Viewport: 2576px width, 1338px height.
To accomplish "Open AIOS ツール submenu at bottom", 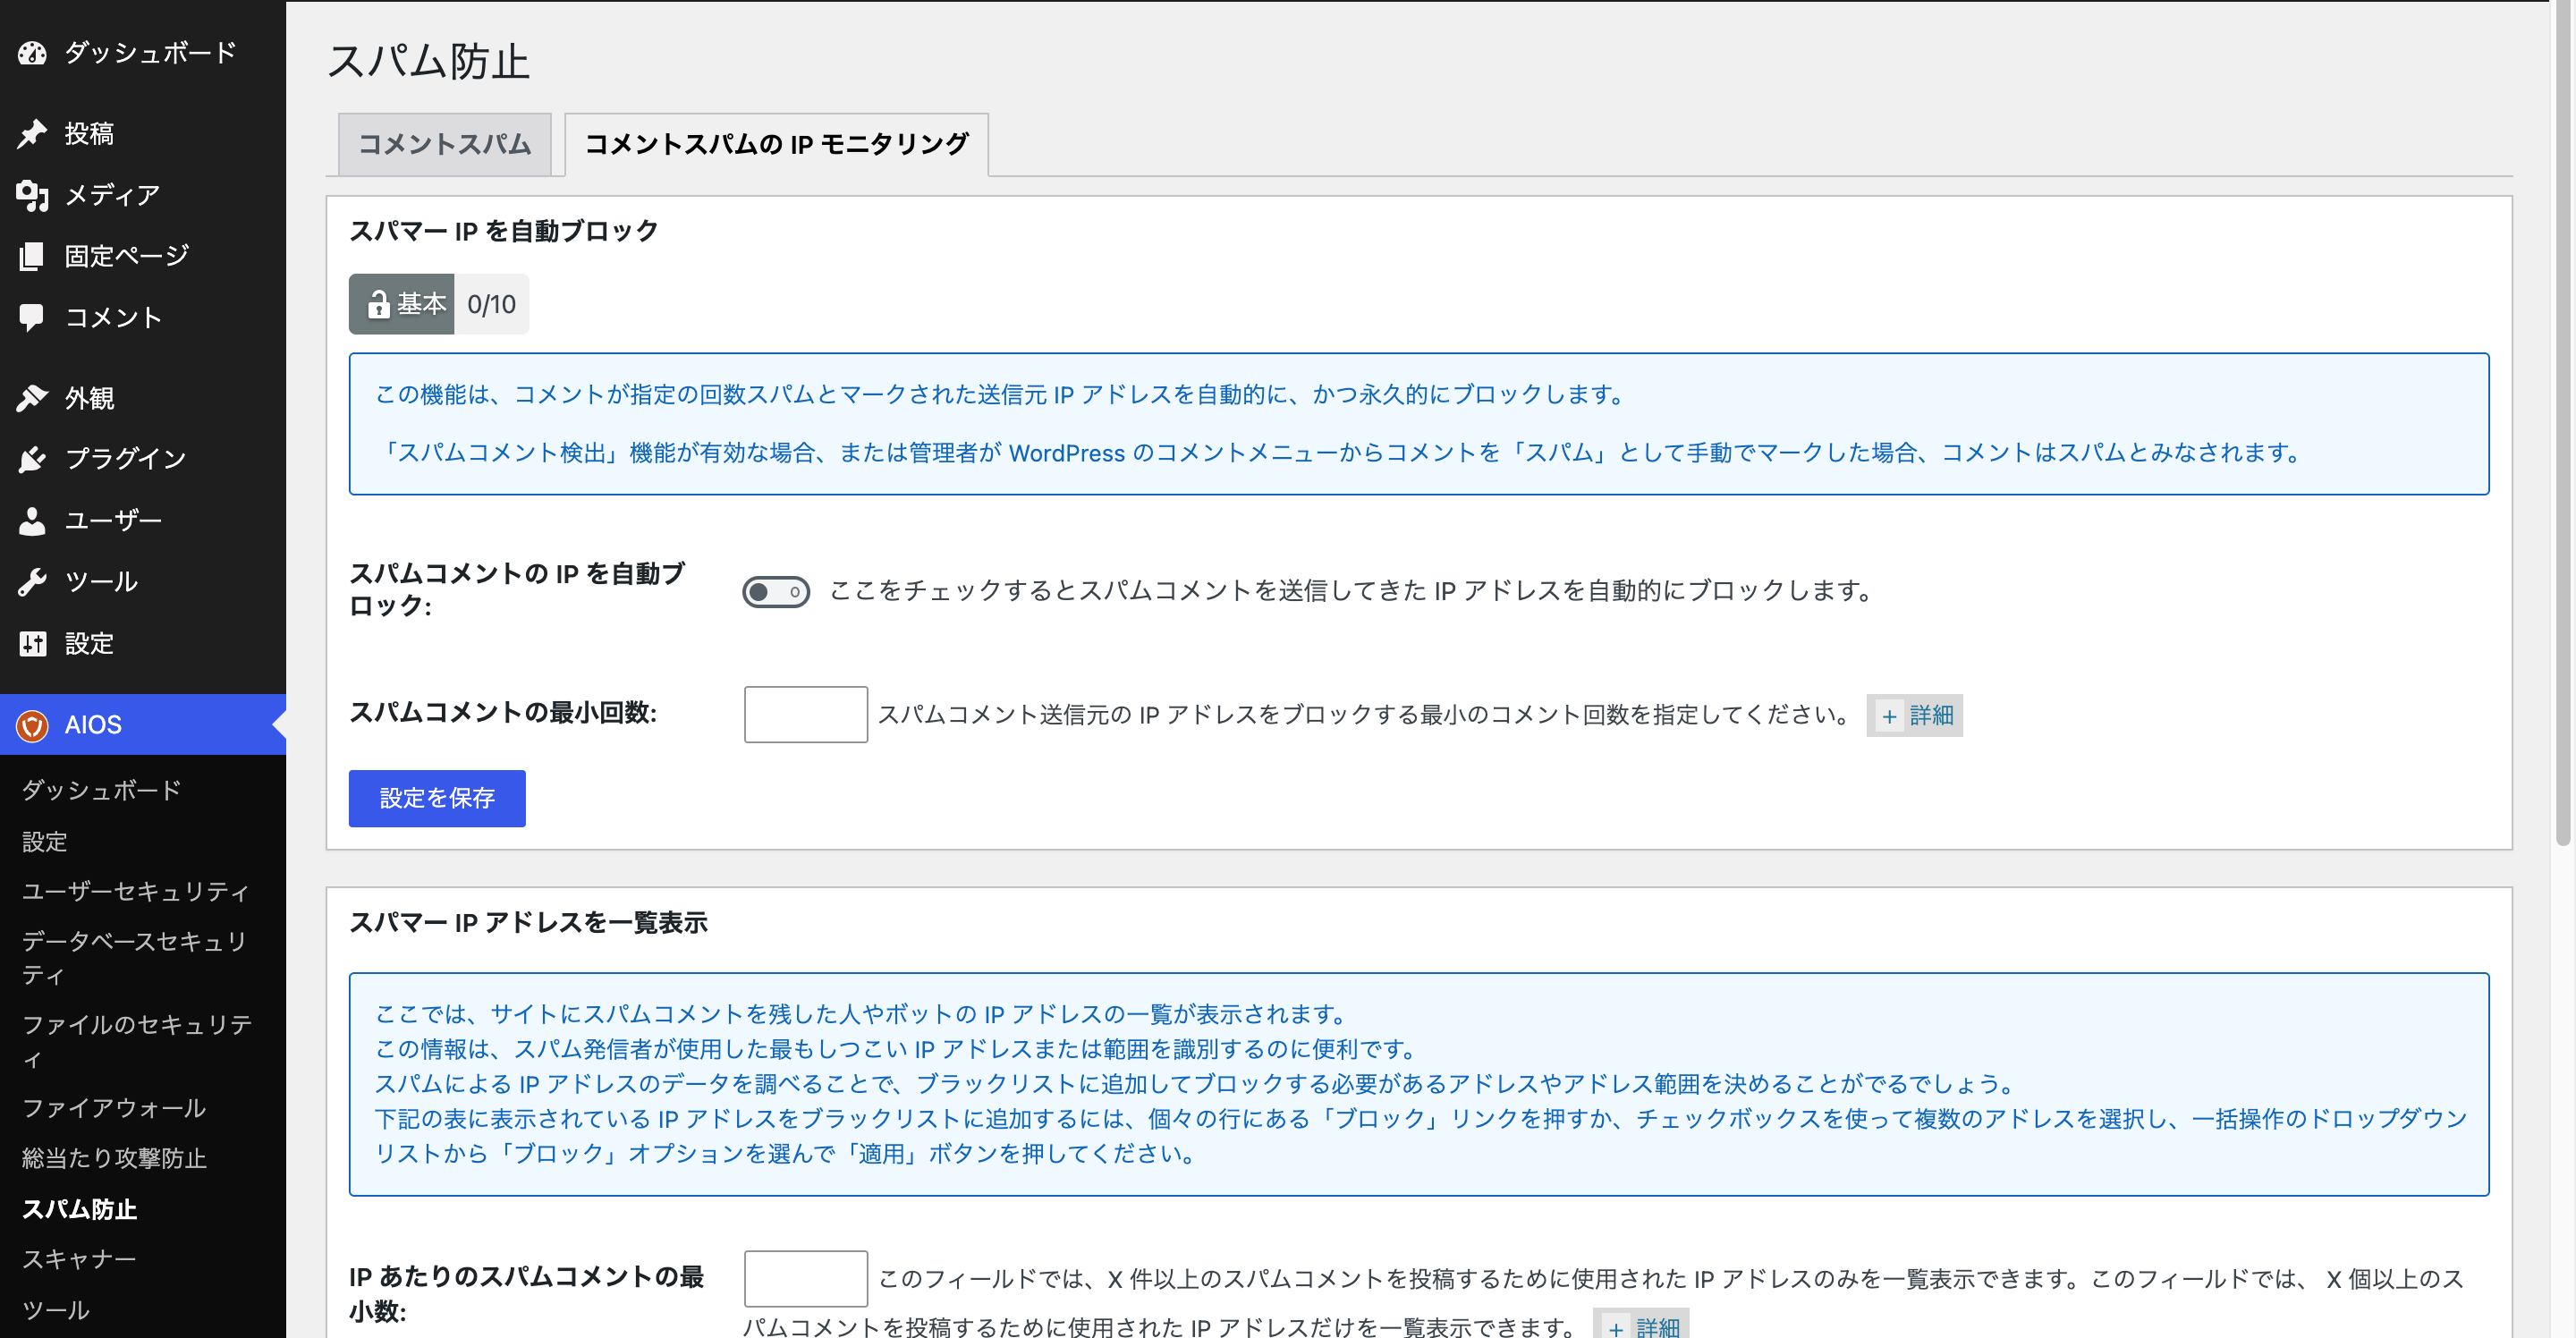I will click(x=55, y=1310).
